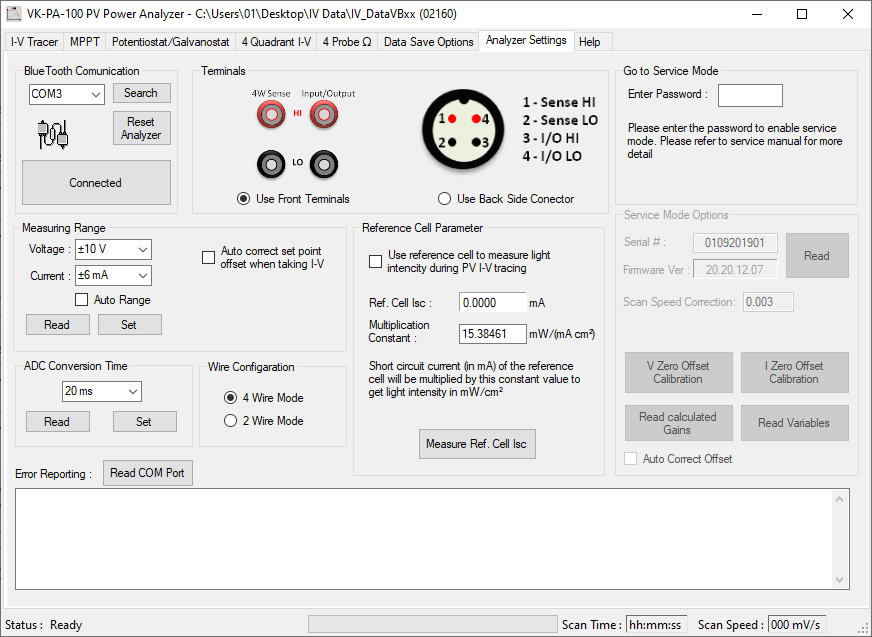Image resolution: width=872 pixels, height=637 pixels.
Task: Click the scan progress bar in status bar
Action: tap(433, 624)
